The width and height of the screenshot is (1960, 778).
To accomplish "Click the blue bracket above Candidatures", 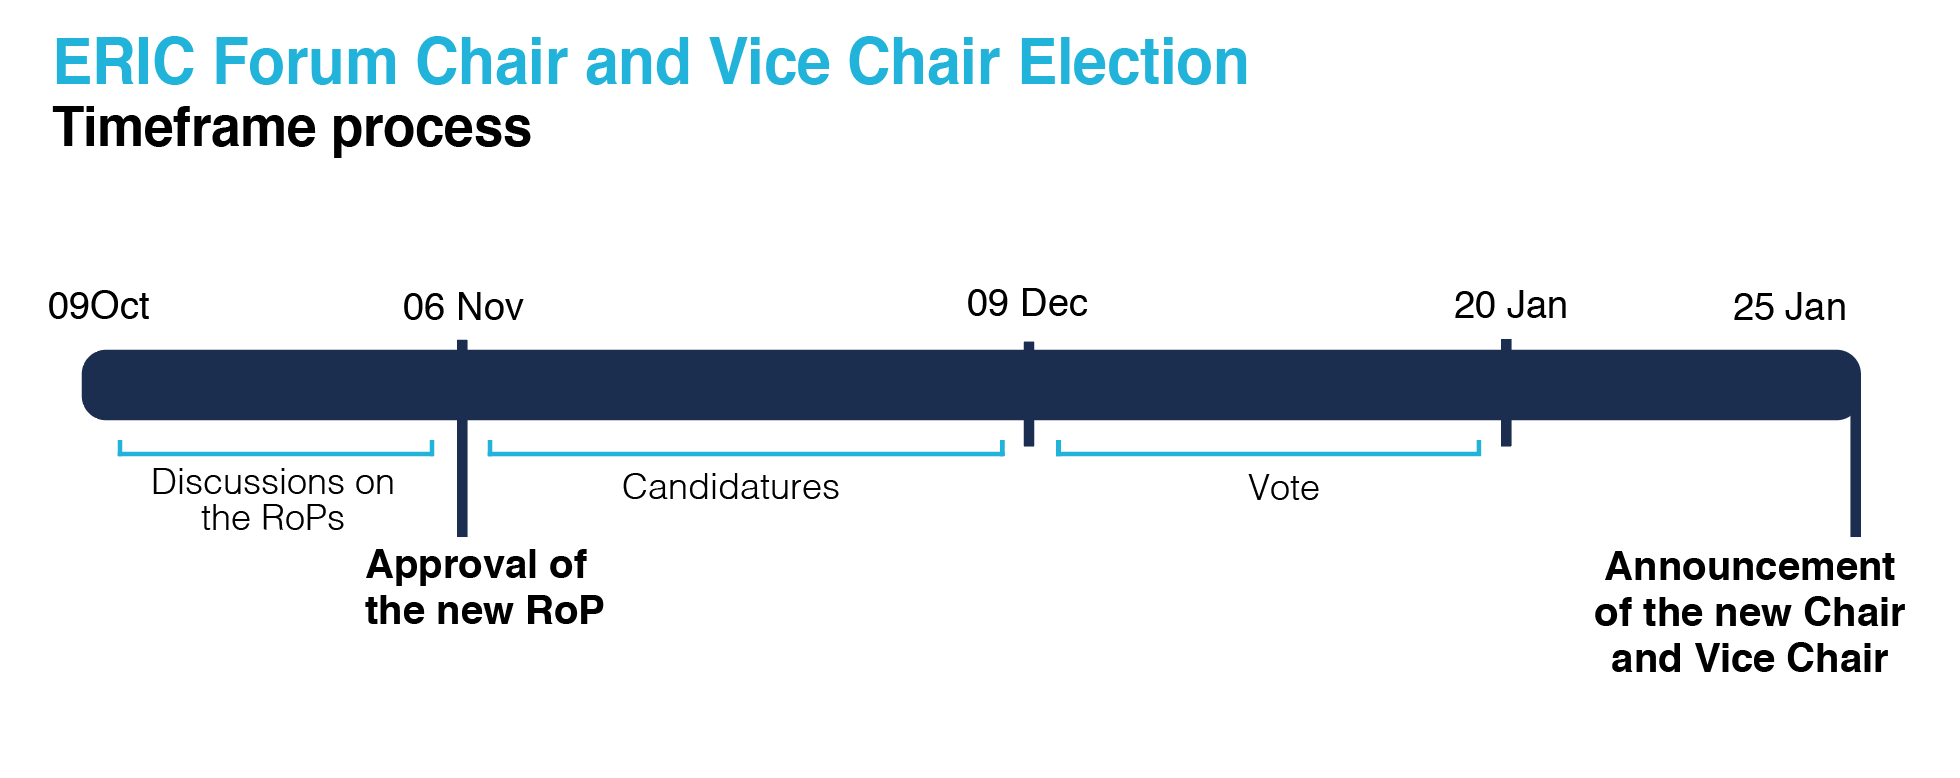I will pos(746,448).
